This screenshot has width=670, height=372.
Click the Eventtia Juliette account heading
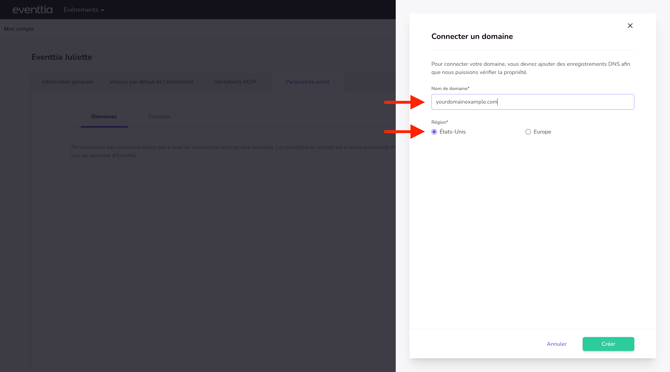[x=62, y=57]
